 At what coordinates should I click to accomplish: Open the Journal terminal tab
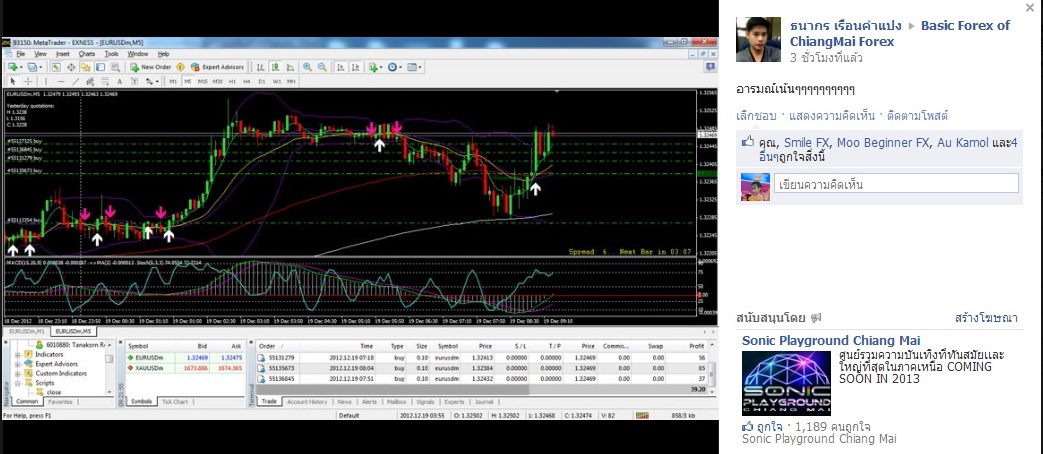coord(484,401)
